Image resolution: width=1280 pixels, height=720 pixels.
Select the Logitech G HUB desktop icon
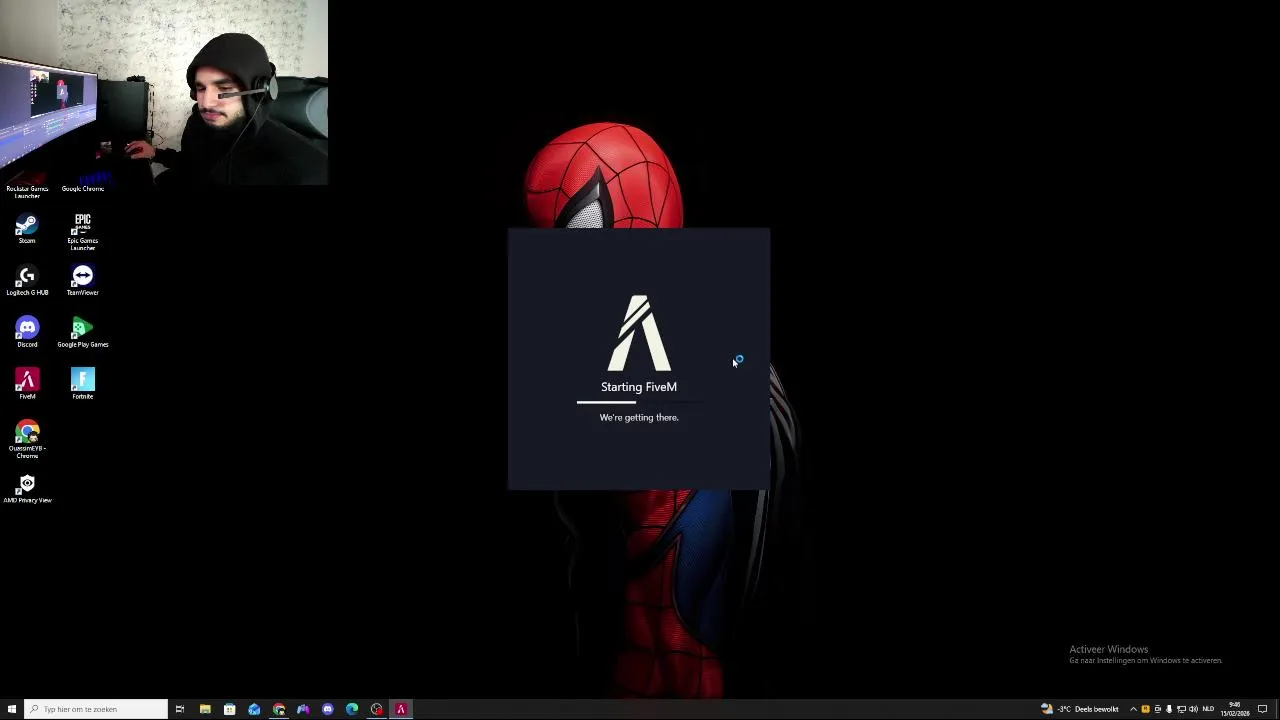pos(27,281)
